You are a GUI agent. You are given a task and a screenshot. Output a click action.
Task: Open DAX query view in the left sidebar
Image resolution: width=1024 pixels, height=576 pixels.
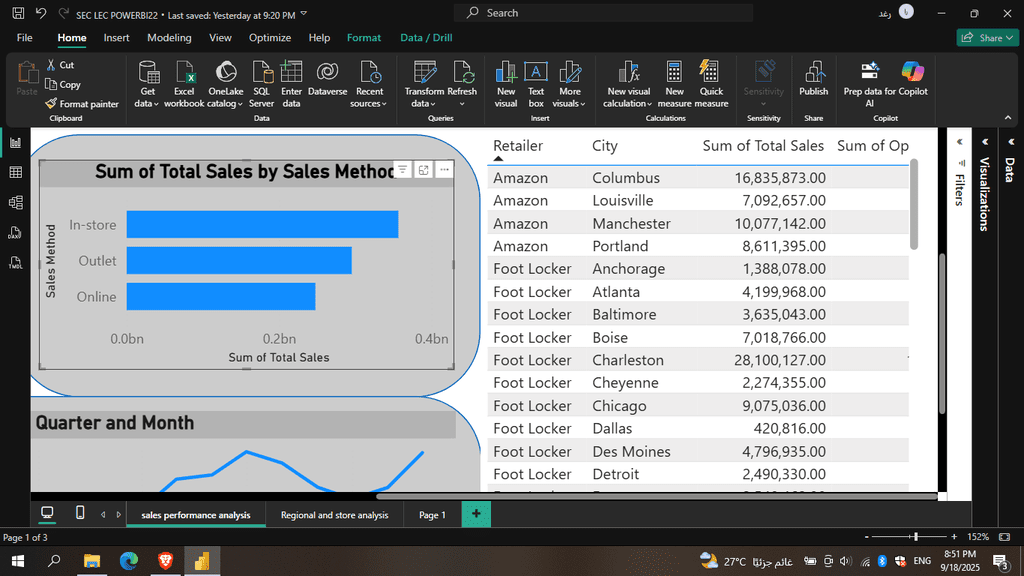click(x=15, y=233)
